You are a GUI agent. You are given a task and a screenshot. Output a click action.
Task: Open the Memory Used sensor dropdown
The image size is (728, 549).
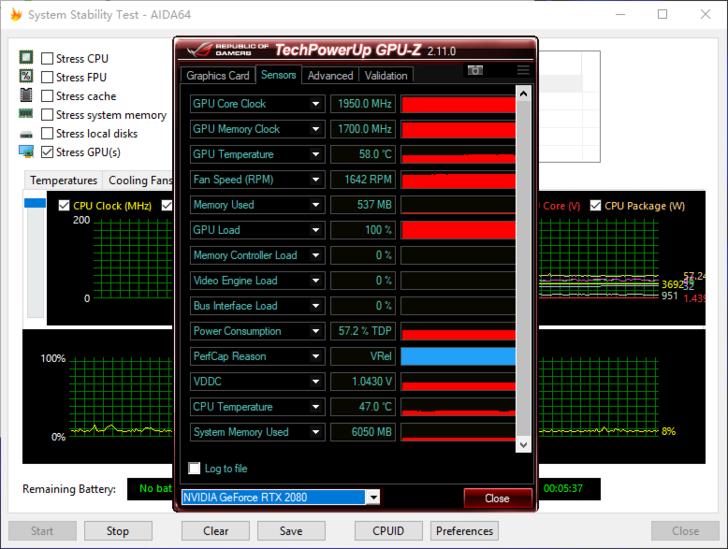tap(316, 204)
